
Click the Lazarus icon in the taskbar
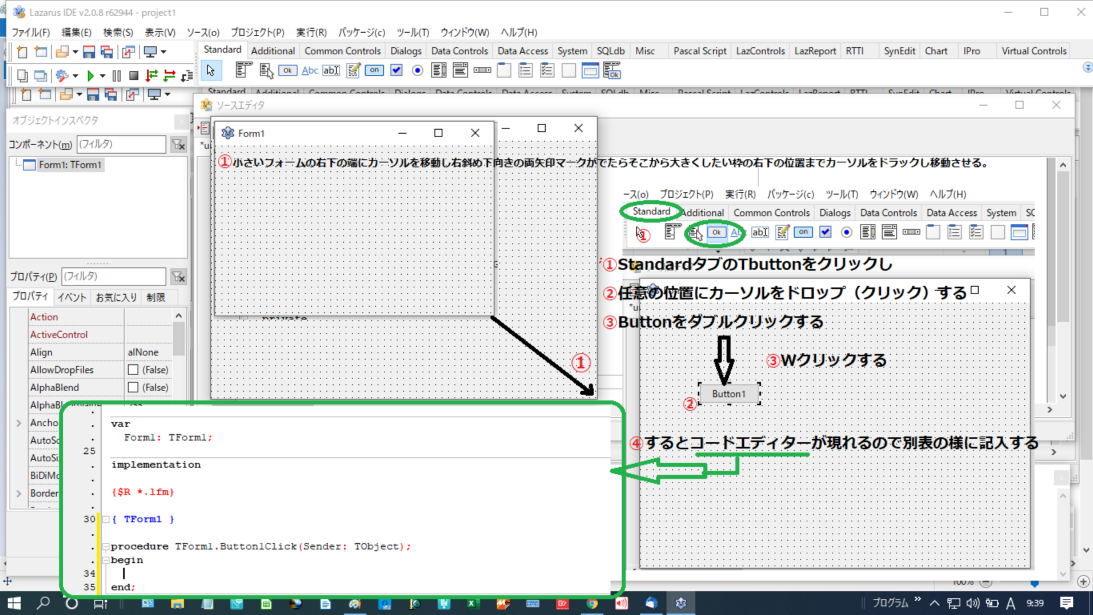[681, 603]
